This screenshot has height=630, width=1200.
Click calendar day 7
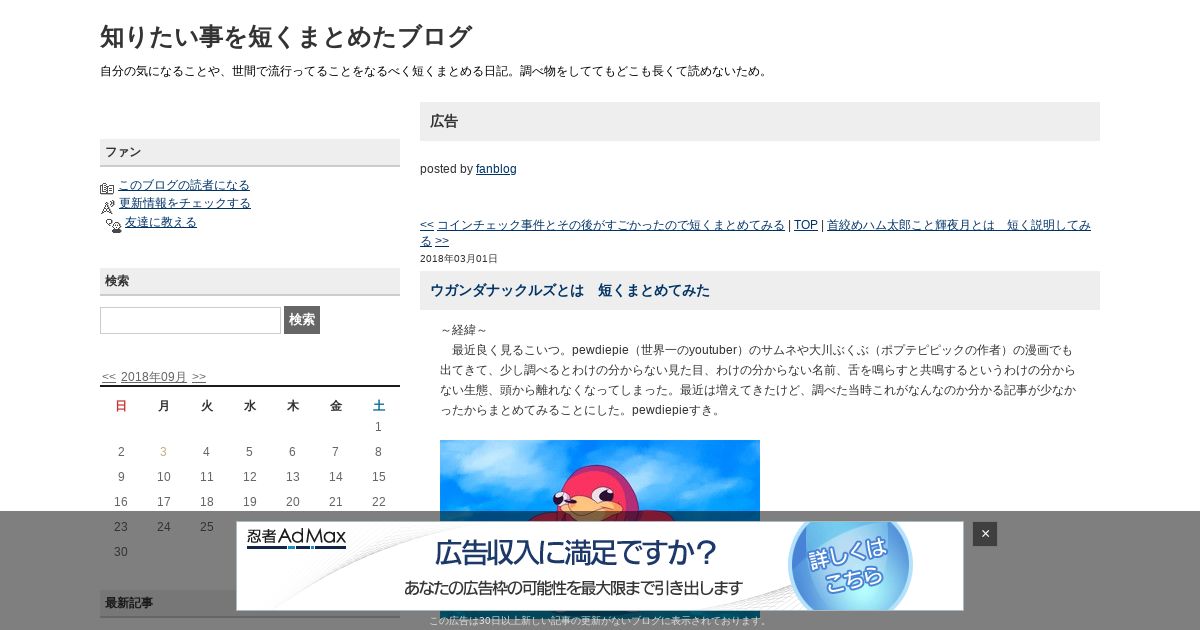click(336, 452)
